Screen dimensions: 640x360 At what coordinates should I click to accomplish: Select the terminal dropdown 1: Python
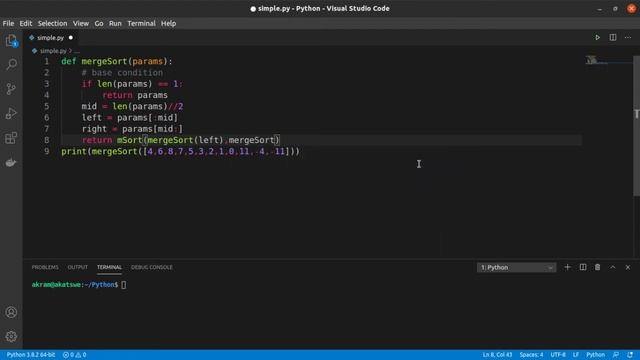(516, 267)
